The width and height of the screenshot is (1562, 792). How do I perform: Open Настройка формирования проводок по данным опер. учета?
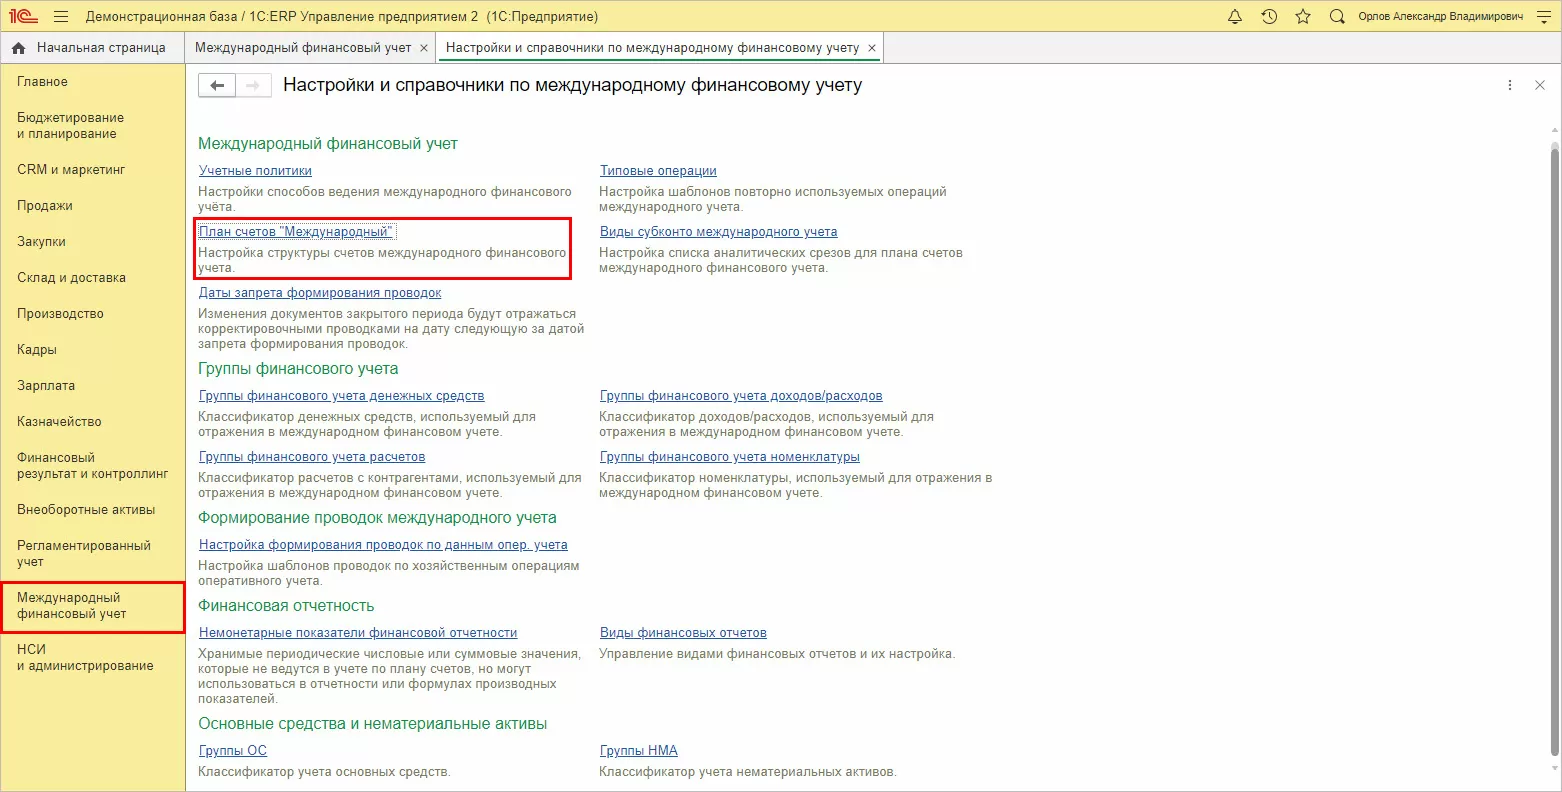383,545
